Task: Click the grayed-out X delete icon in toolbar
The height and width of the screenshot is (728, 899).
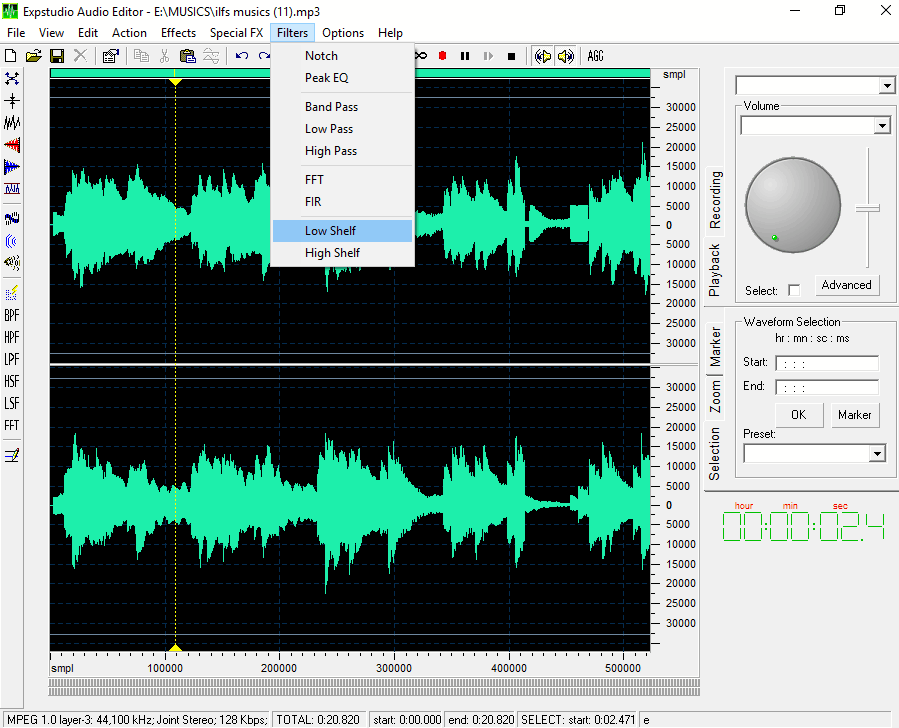Action: tap(80, 56)
